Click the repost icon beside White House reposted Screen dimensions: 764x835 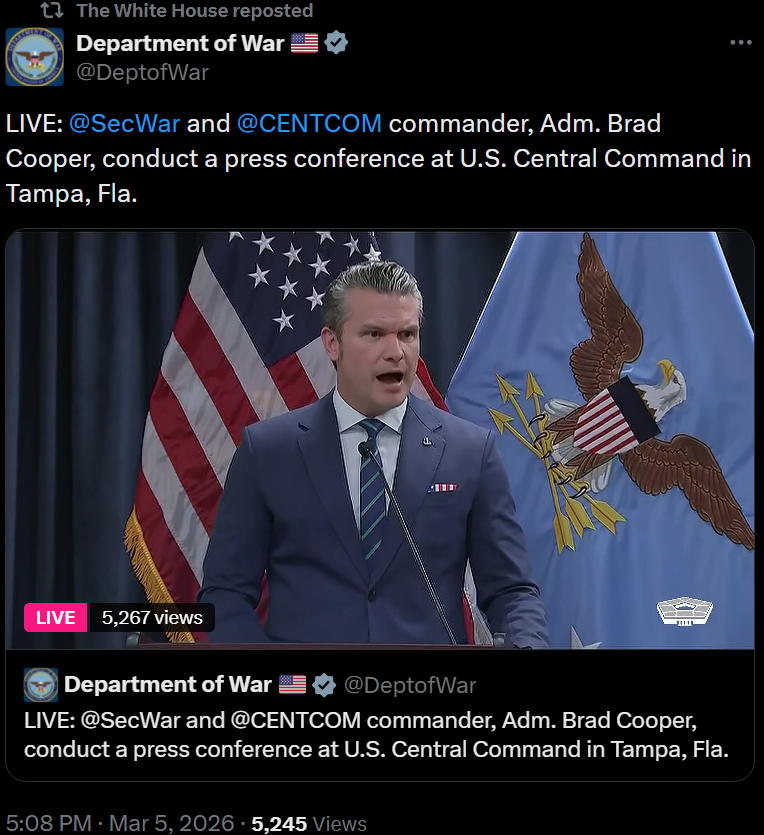click(x=52, y=10)
